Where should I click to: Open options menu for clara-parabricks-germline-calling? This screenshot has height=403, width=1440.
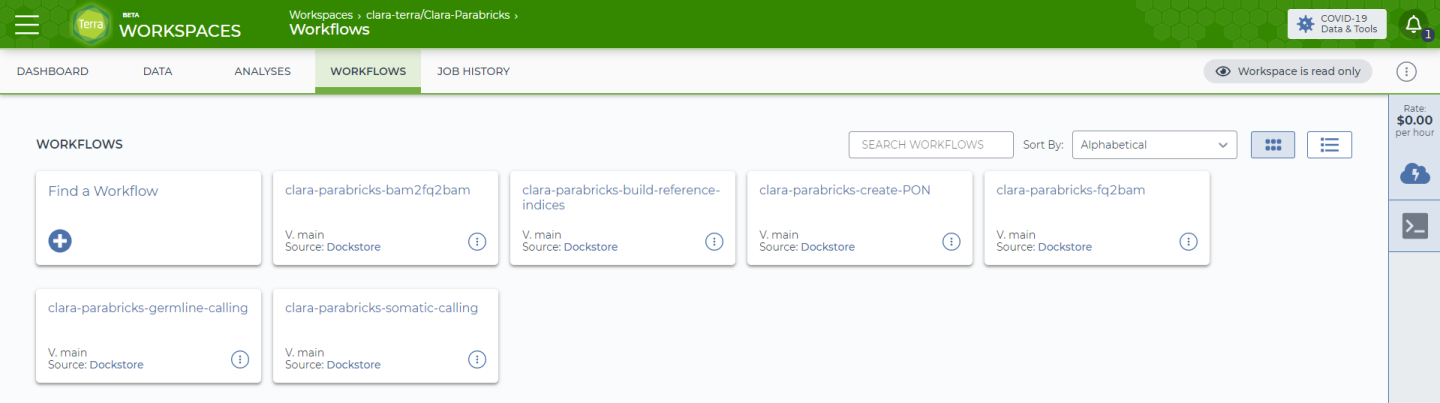tap(240, 359)
